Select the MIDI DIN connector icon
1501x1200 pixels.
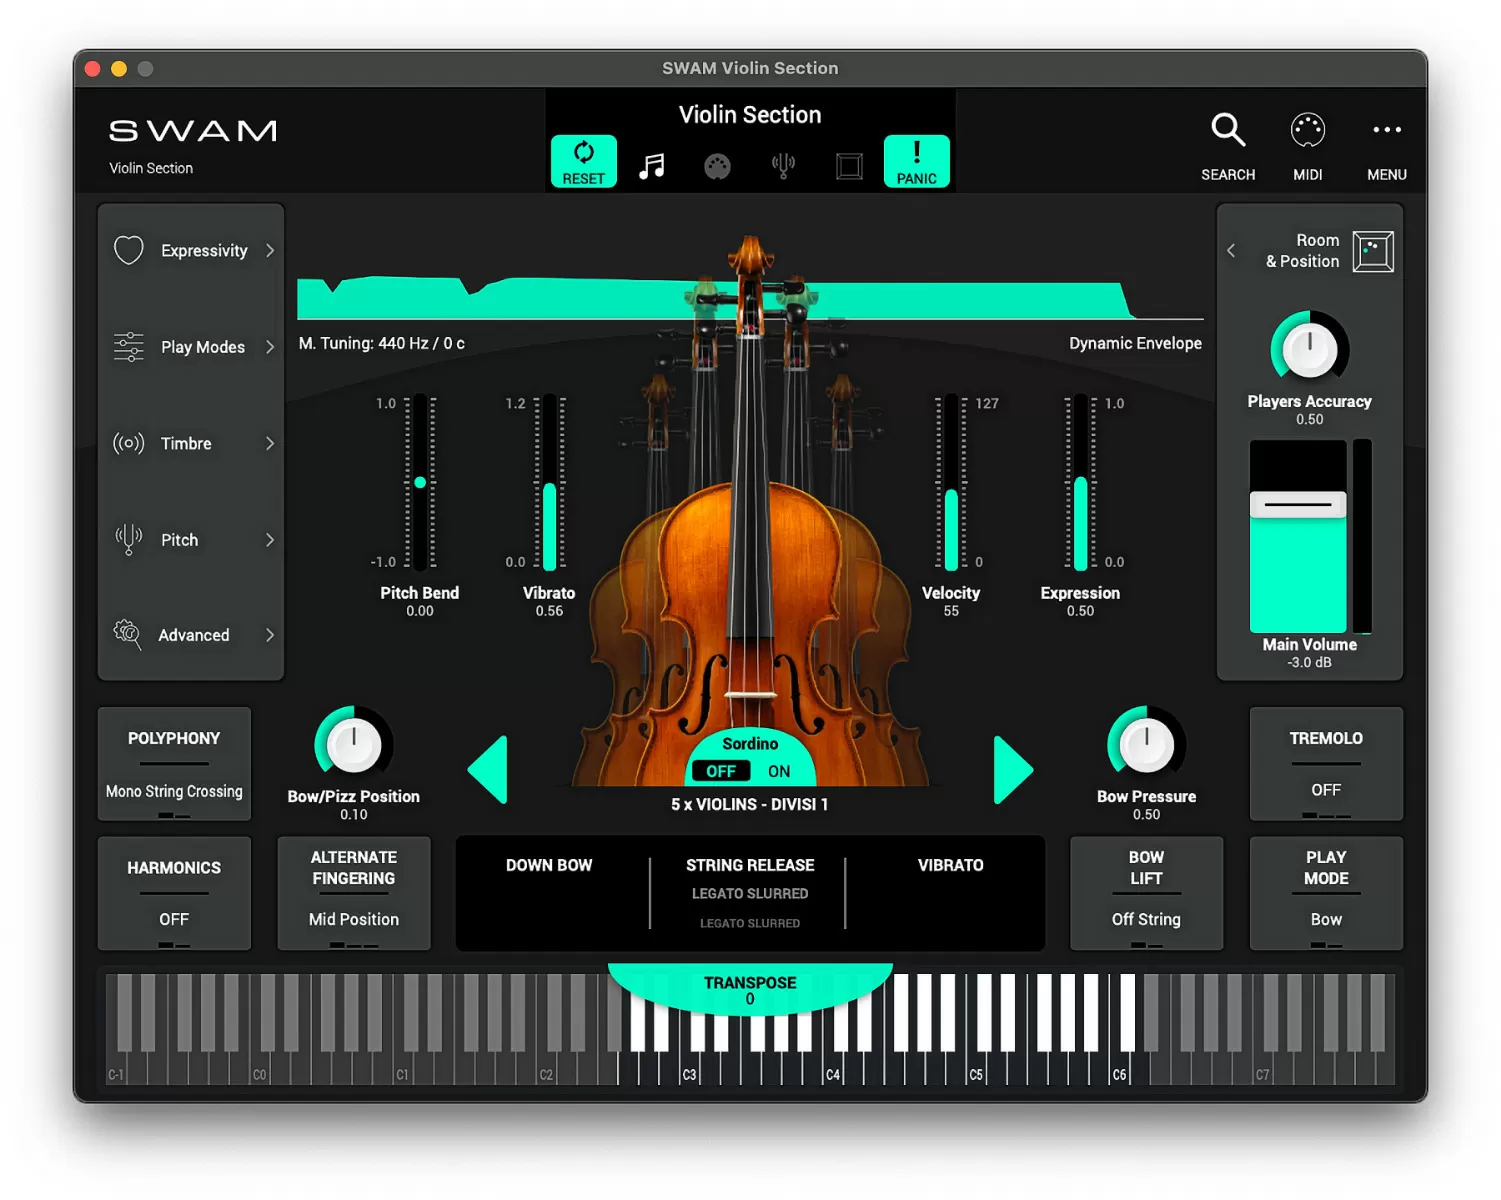point(718,164)
